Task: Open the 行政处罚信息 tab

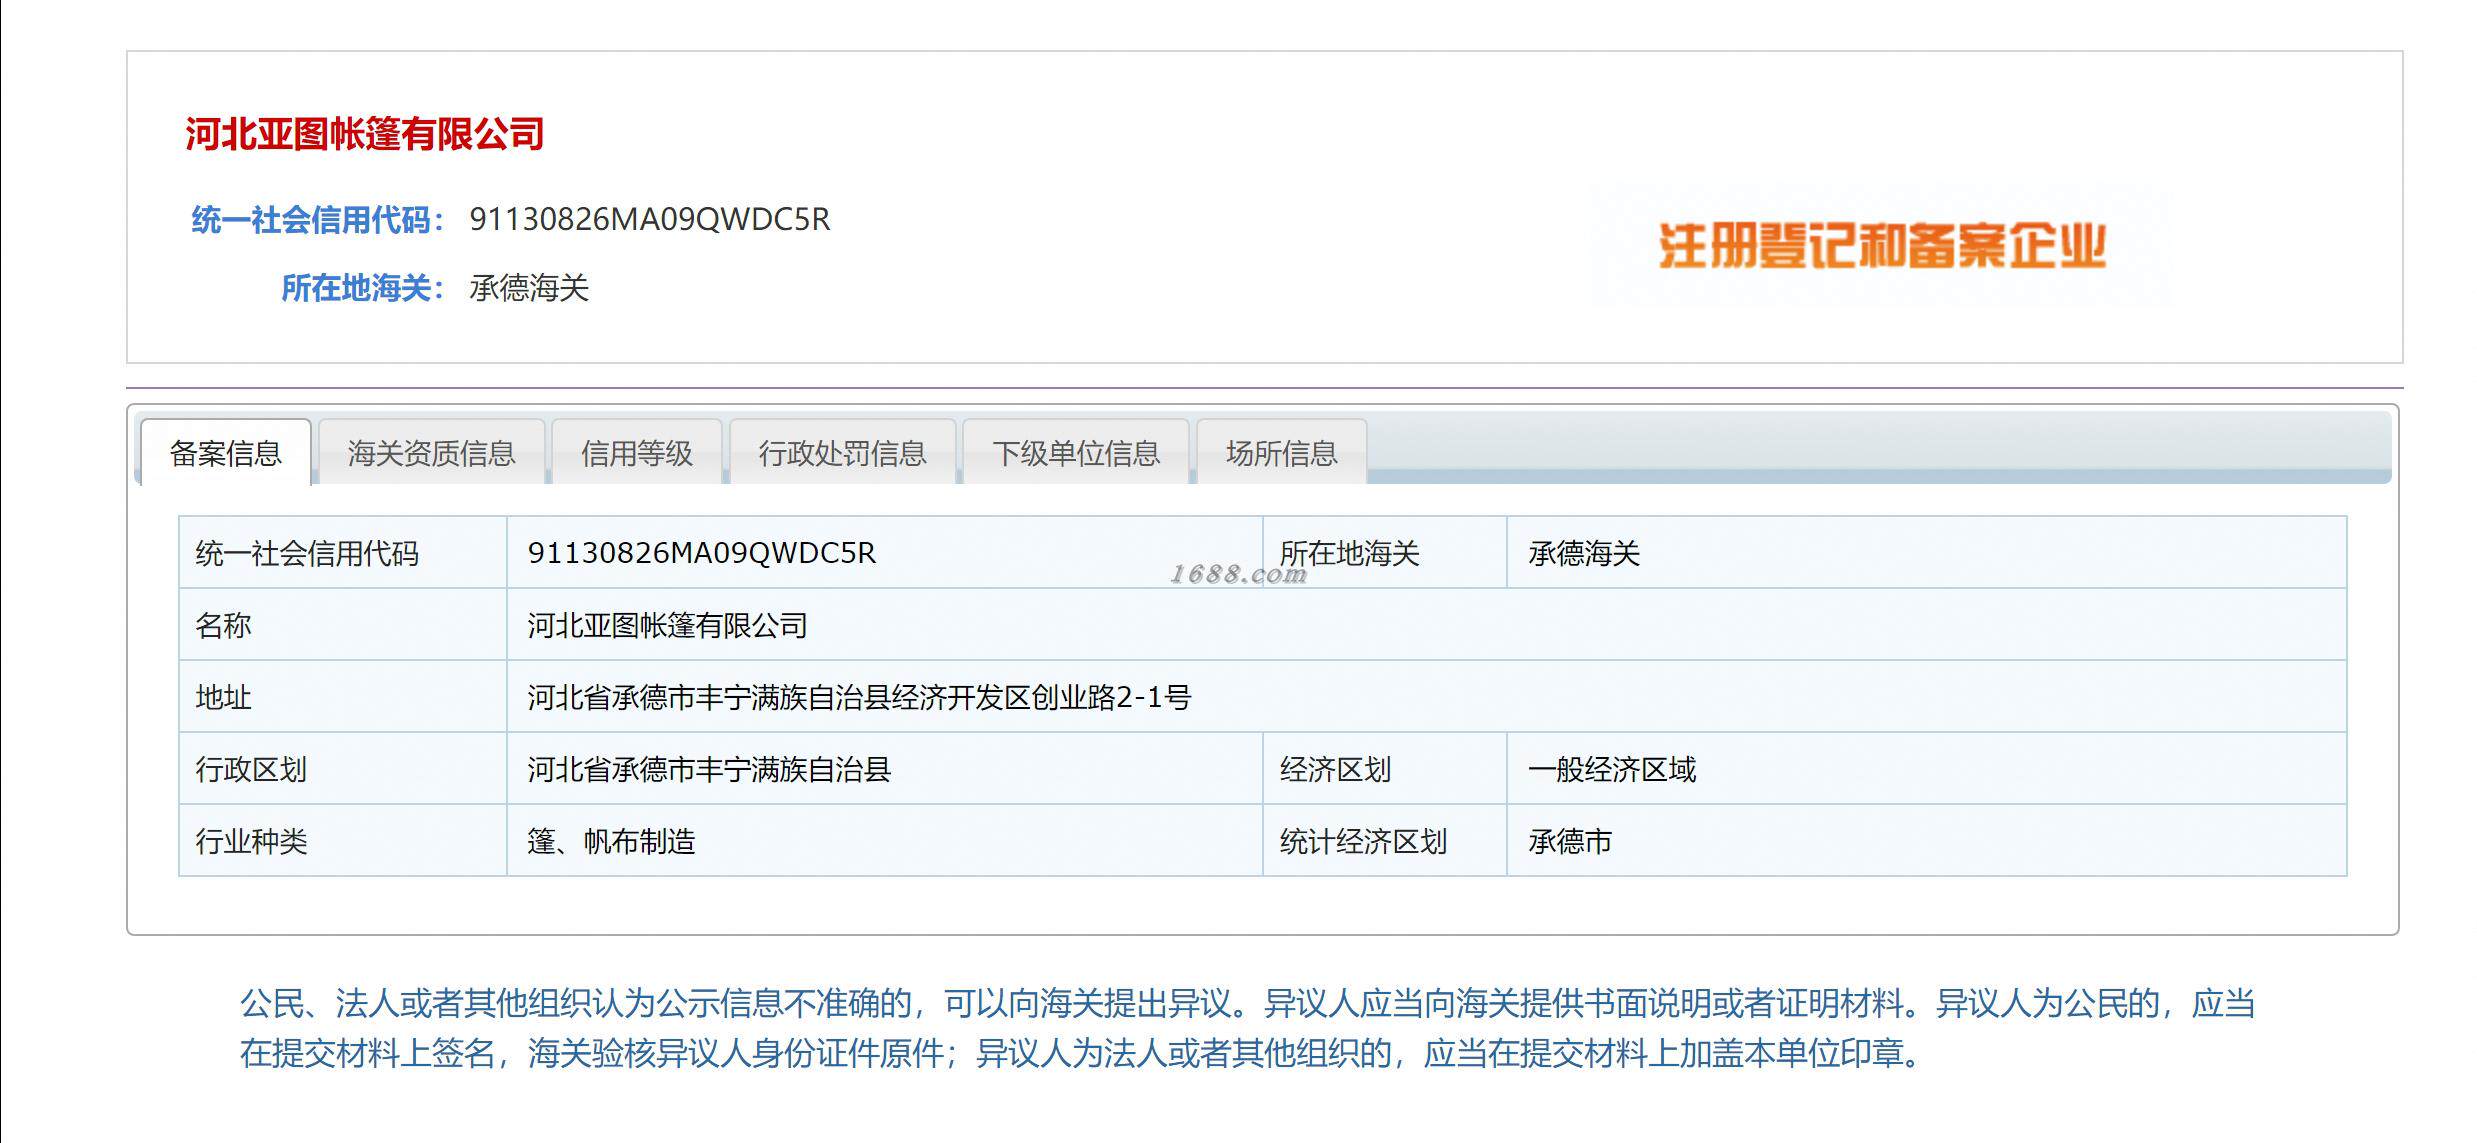Action: pyautogui.click(x=842, y=453)
